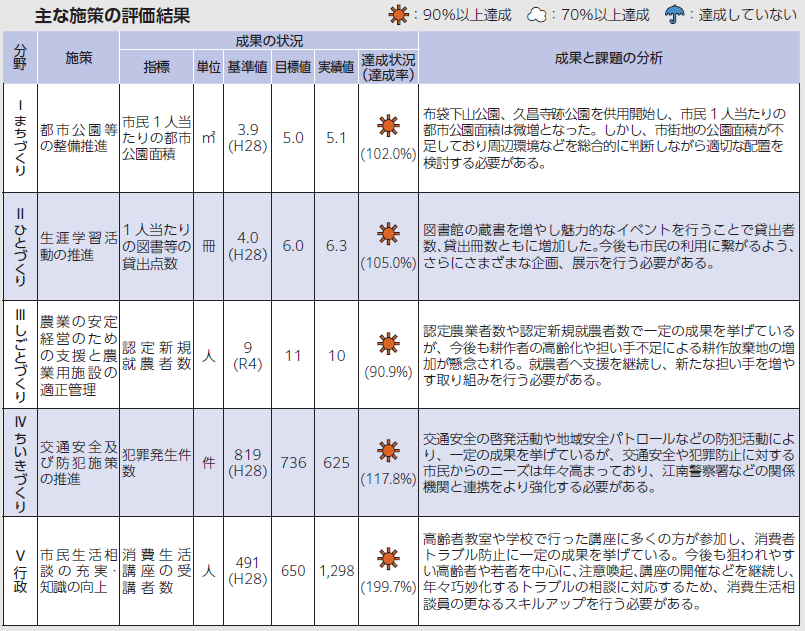Click the sun icon in the legend
Screen dimensions: 805x631
[402, 15]
